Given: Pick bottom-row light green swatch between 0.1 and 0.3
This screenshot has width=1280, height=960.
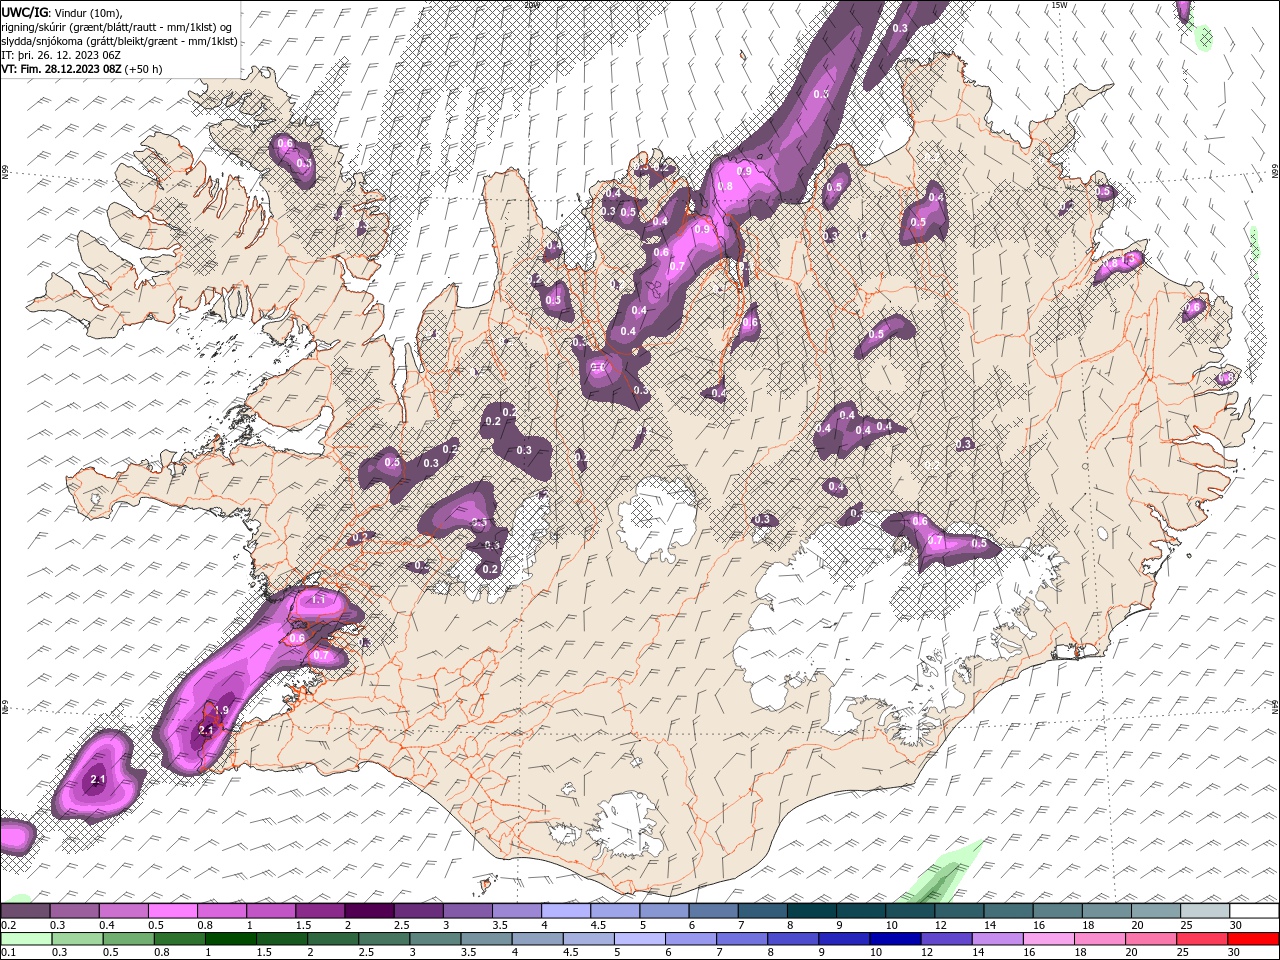Looking at the screenshot, I should [x=25, y=939].
